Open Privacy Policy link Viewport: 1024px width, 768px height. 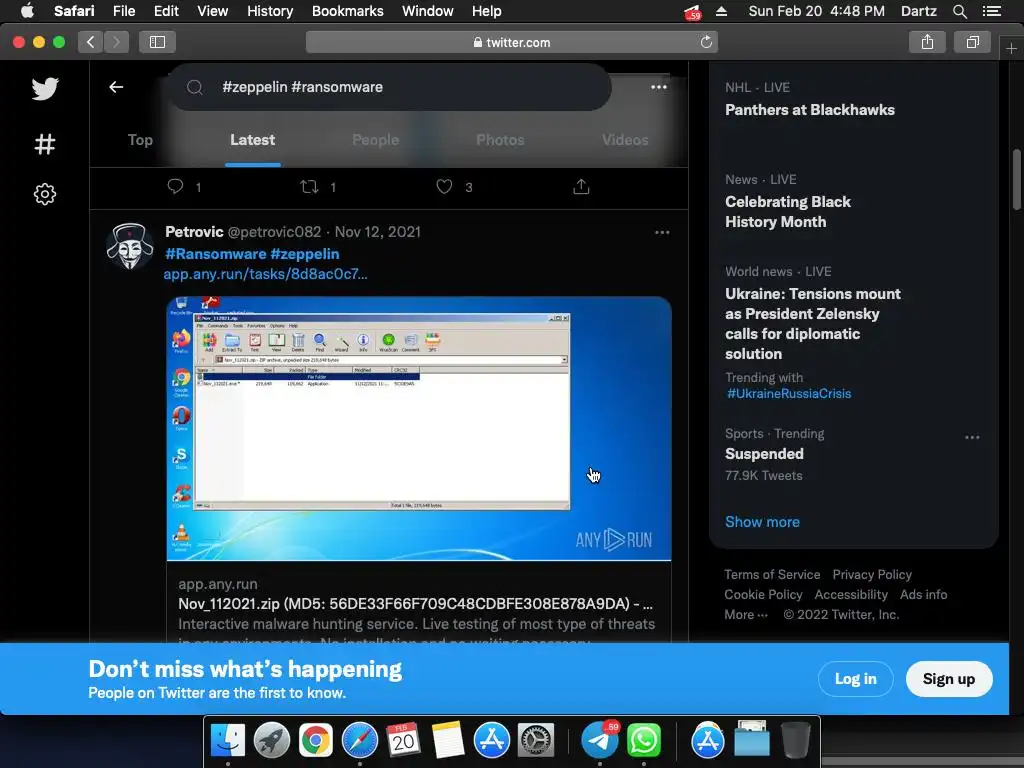tap(872, 575)
